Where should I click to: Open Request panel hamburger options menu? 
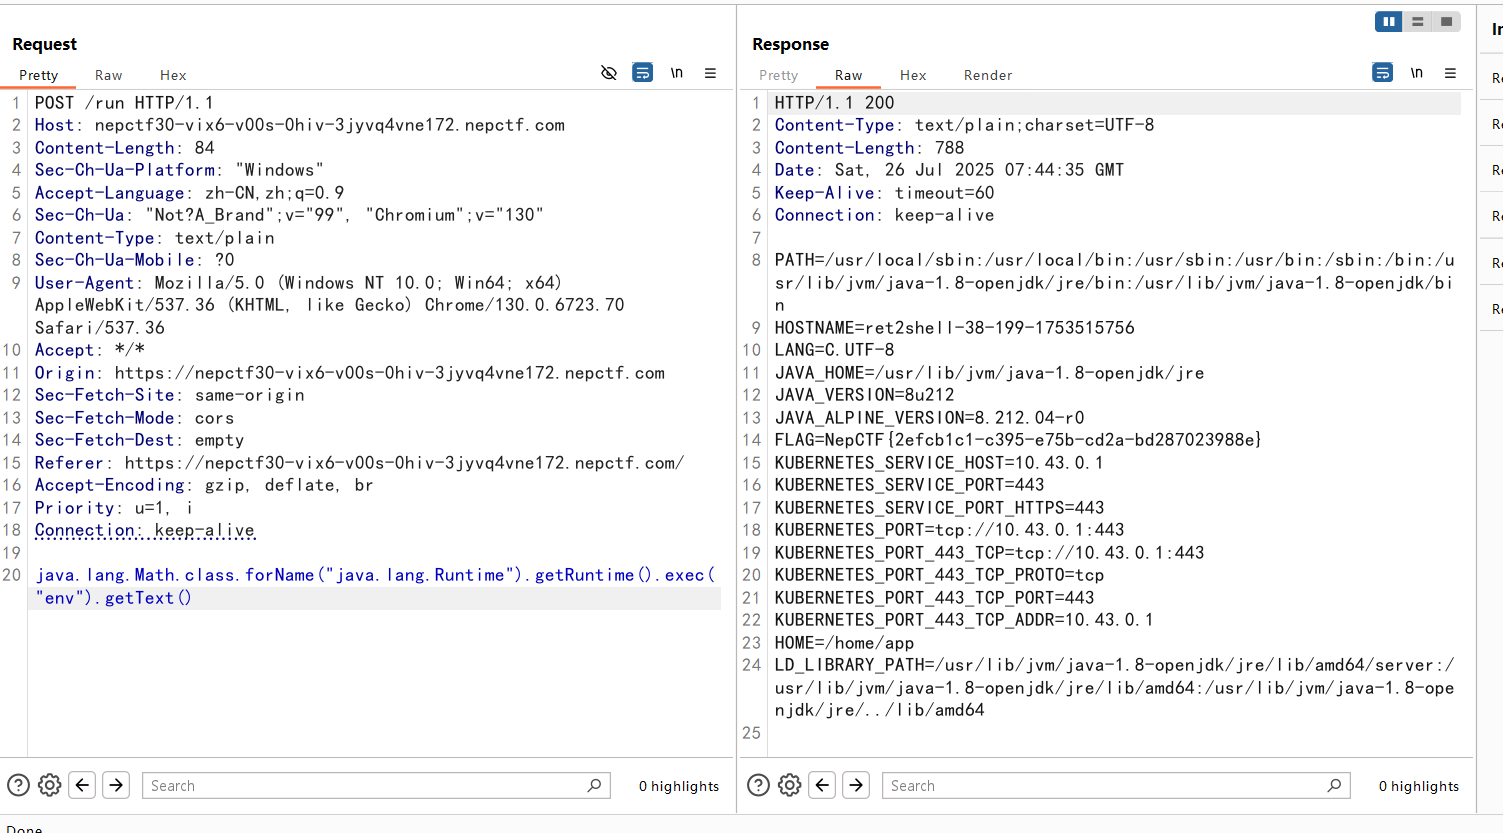[710, 73]
